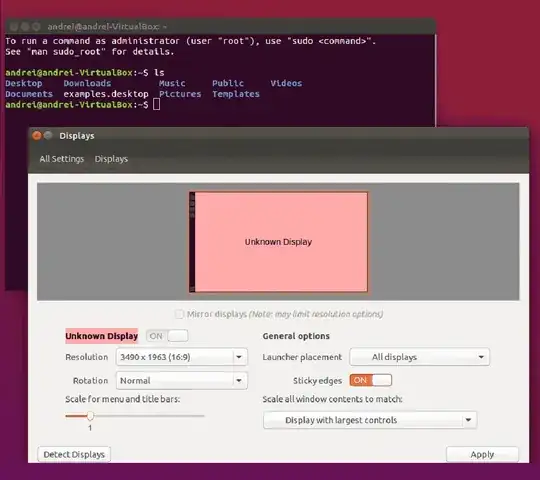Expand the All displays launcher placement dropdown
Viewport: 540px width, 480px height.
pos(419,357)
